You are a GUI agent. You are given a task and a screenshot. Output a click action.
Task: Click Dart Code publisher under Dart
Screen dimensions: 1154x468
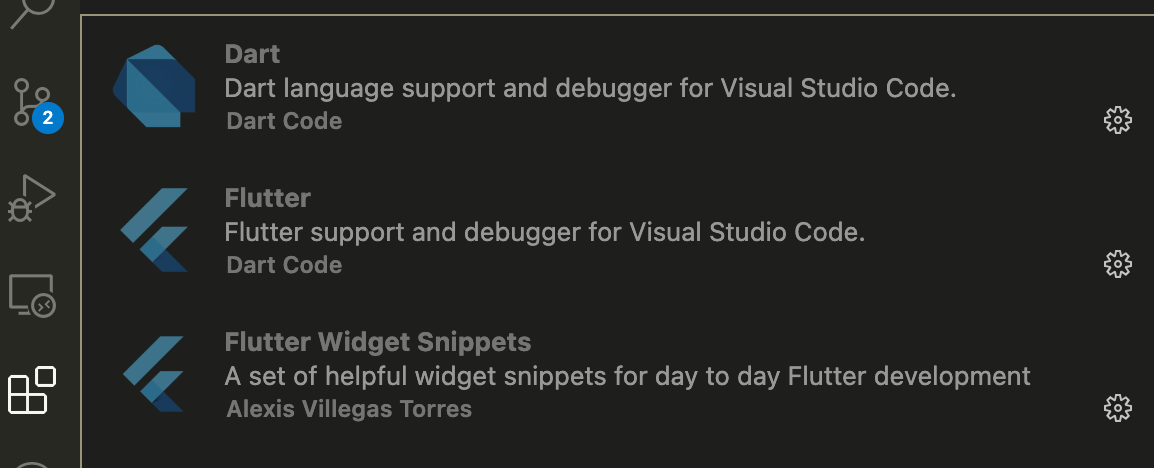(284, 121)
